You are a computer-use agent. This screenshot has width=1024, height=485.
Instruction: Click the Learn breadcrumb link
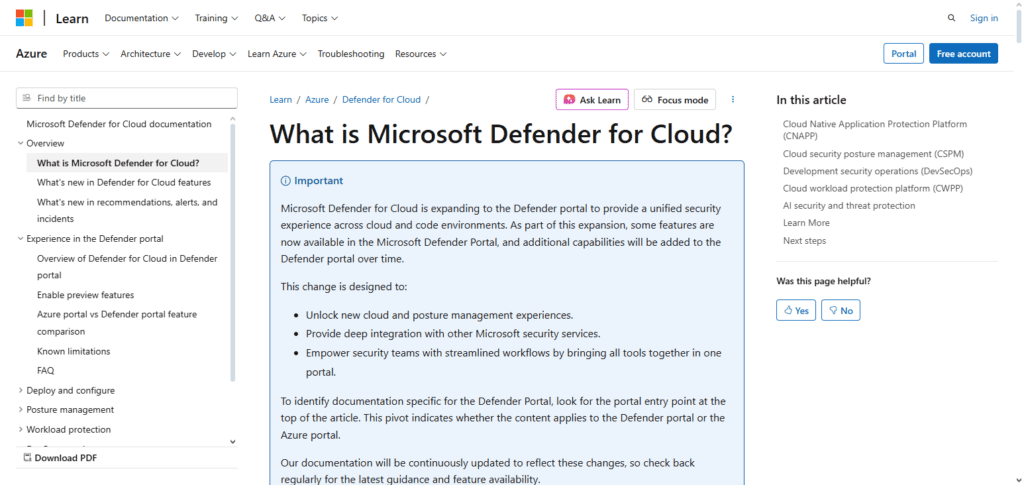(x=281, y=99)
